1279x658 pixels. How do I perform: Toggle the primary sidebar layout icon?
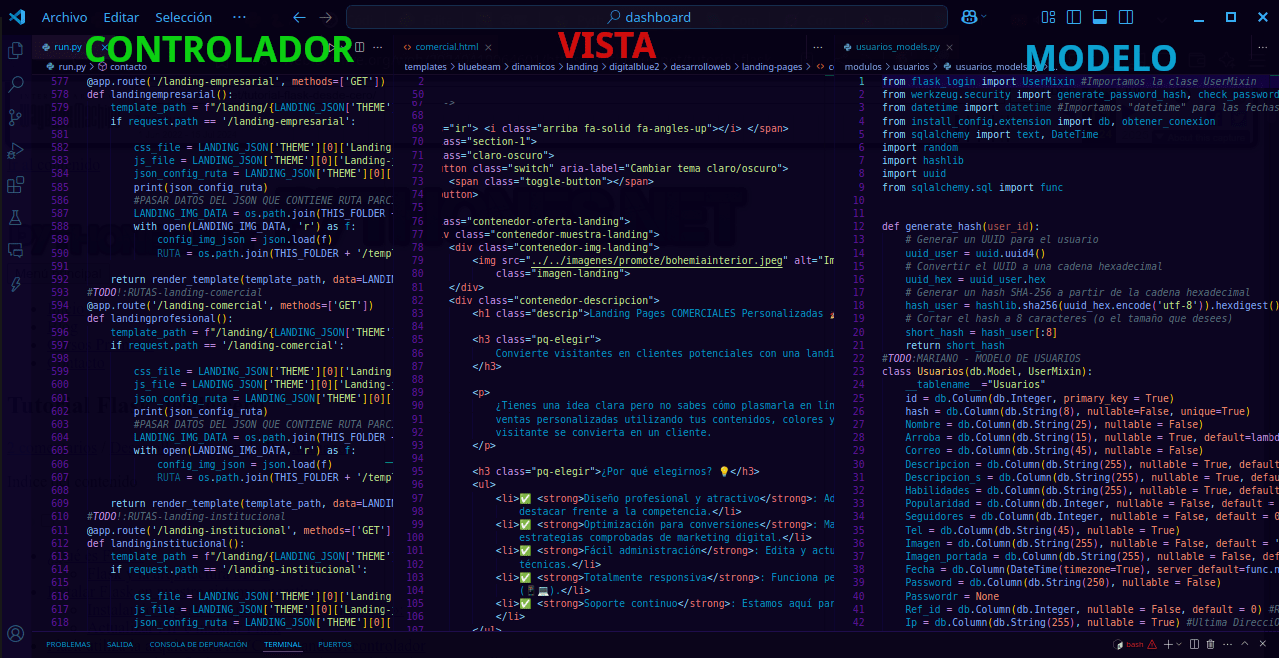click(x=1074, y=17)
